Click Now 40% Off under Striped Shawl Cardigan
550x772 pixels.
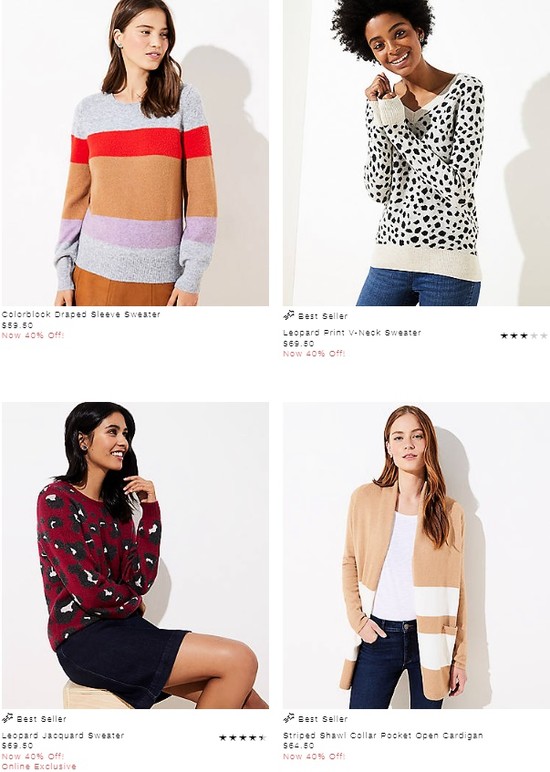pos(314,756)
